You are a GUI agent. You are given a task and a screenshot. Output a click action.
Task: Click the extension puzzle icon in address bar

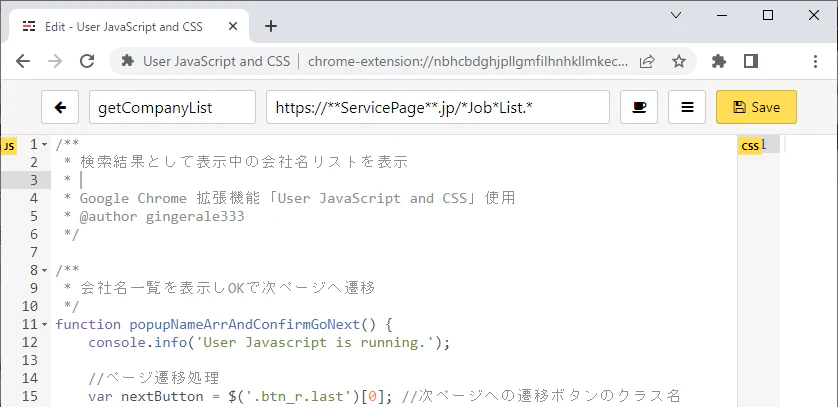point(128,61)
